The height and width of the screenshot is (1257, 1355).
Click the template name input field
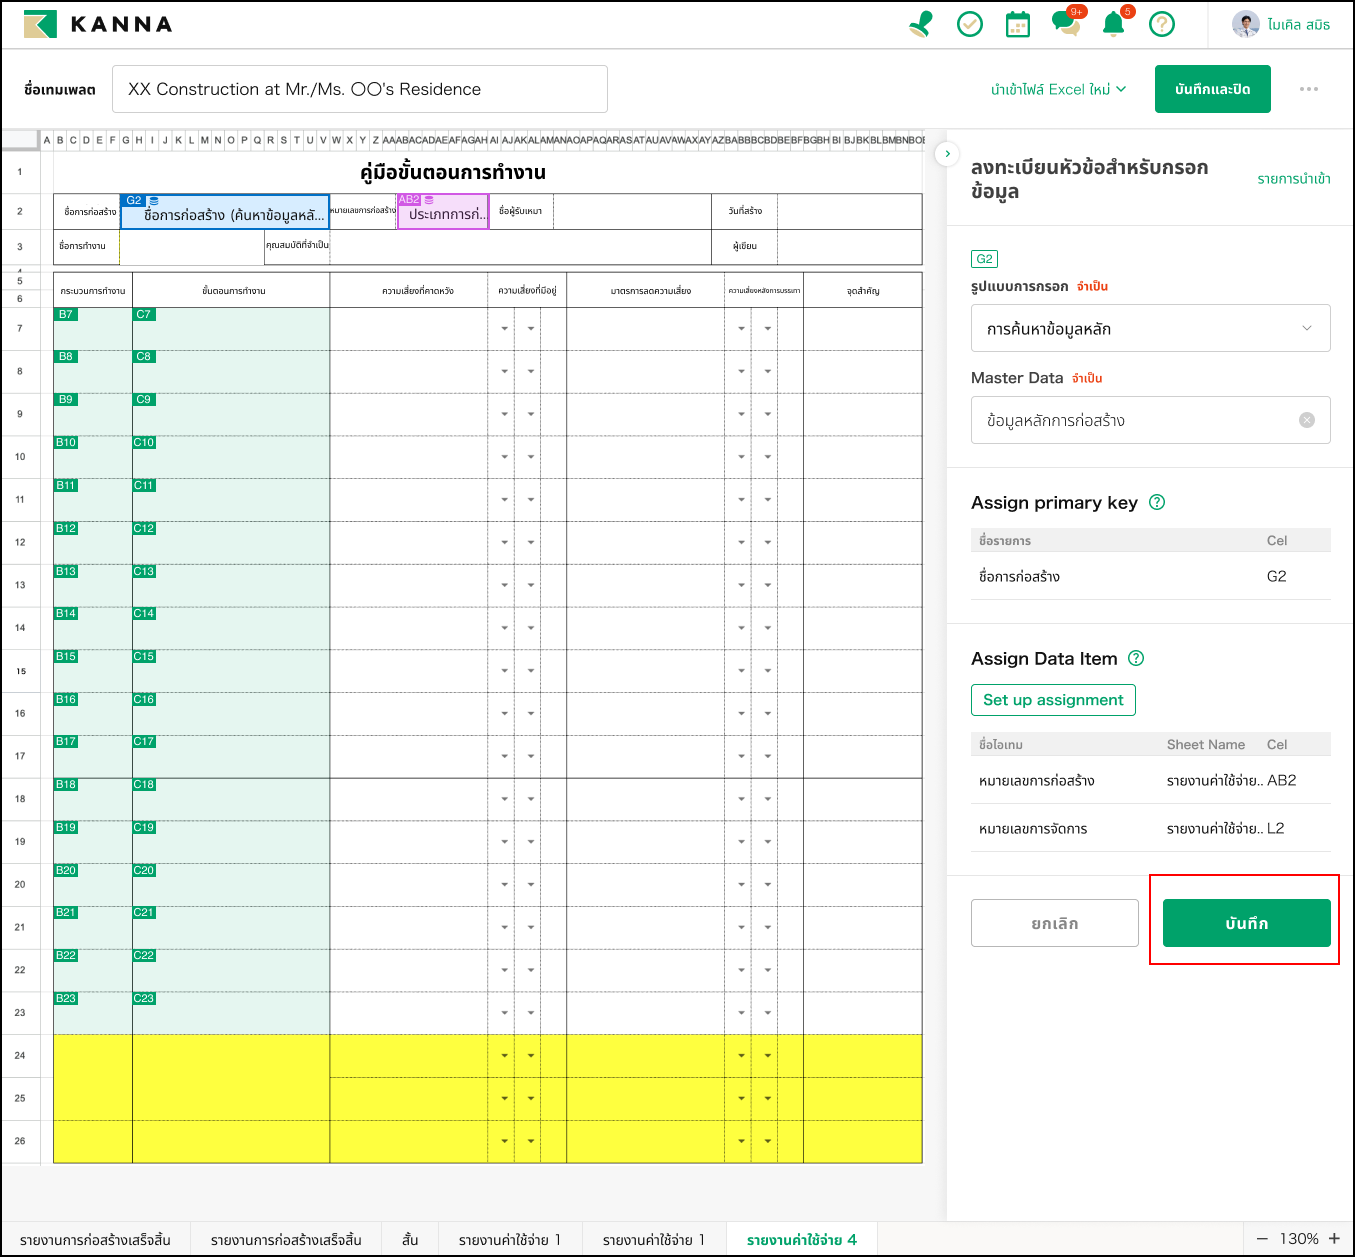pyautogui.click(x=359, y=89)
